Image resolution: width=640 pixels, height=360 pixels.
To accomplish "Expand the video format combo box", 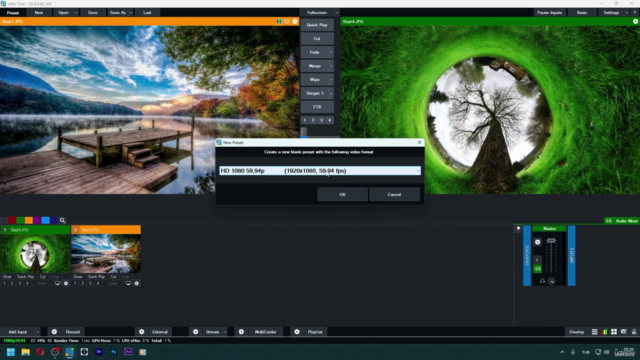I will point(417,171).
